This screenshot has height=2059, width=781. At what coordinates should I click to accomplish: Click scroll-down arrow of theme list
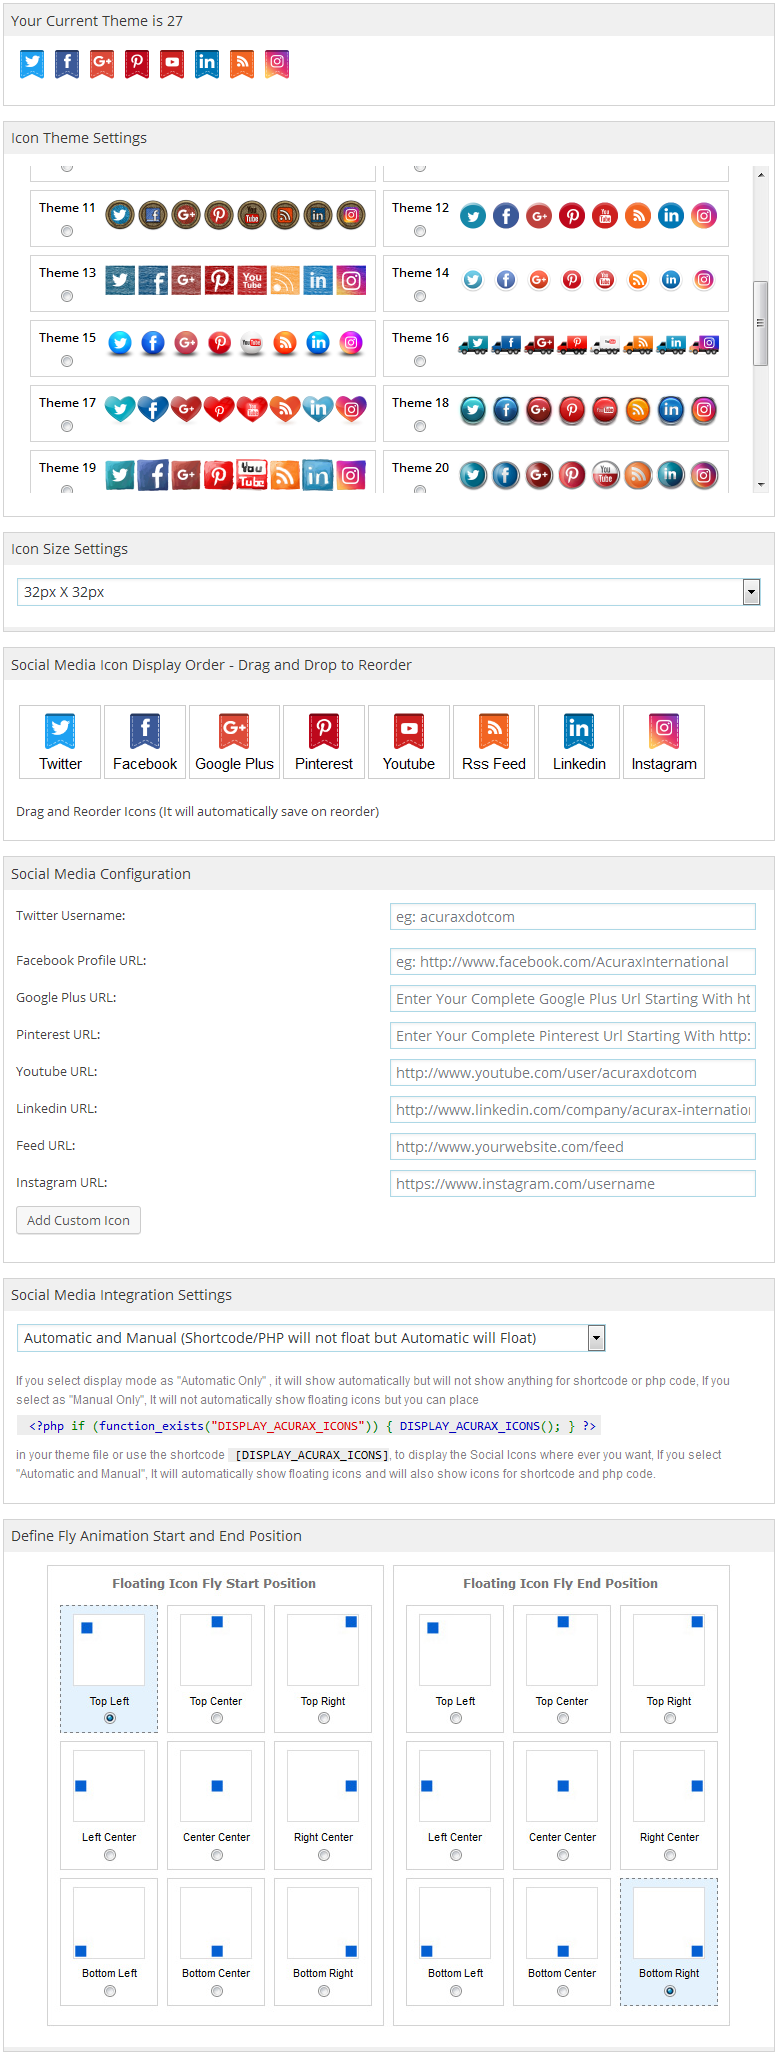[761, 484]
